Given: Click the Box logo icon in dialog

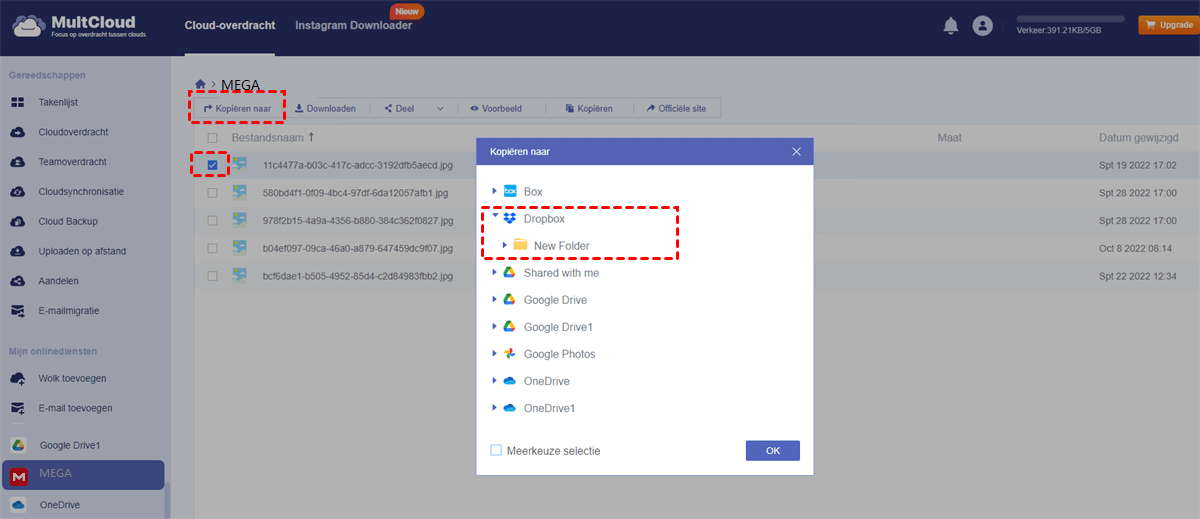Looking at the screenshot, I should coord(510,191).
